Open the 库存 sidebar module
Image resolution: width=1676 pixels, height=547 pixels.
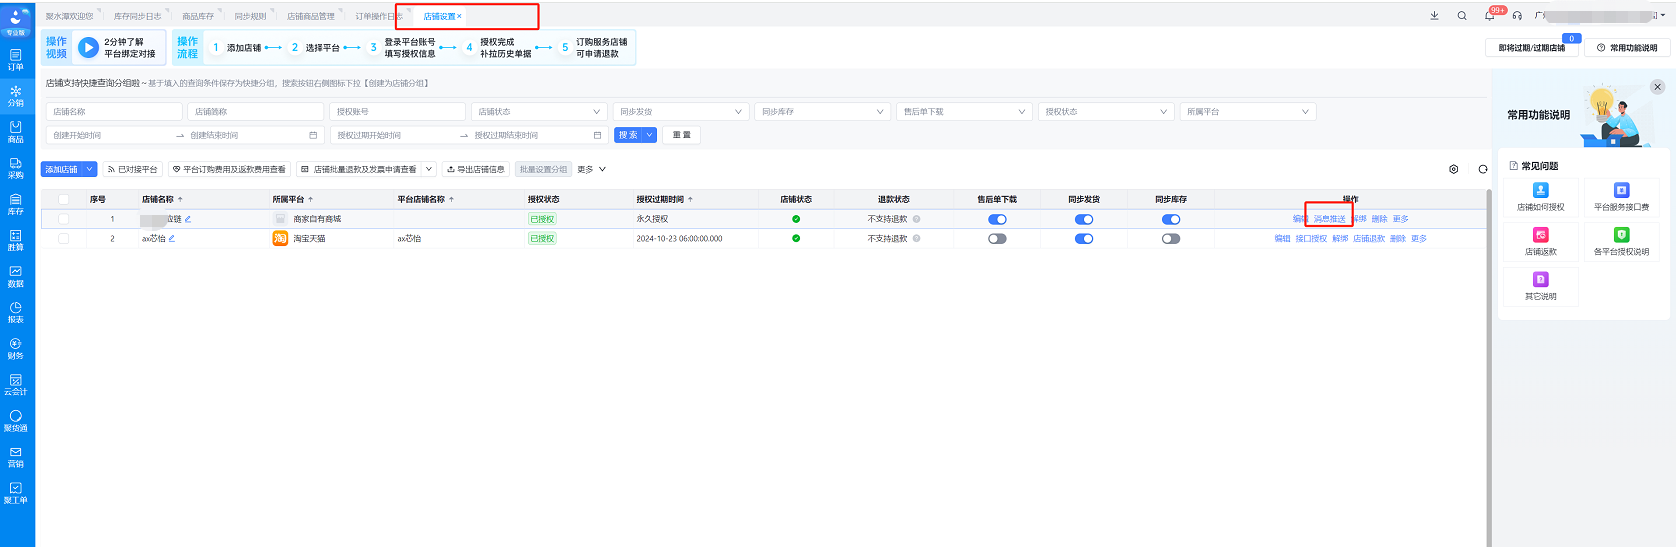tap(15, 204)
